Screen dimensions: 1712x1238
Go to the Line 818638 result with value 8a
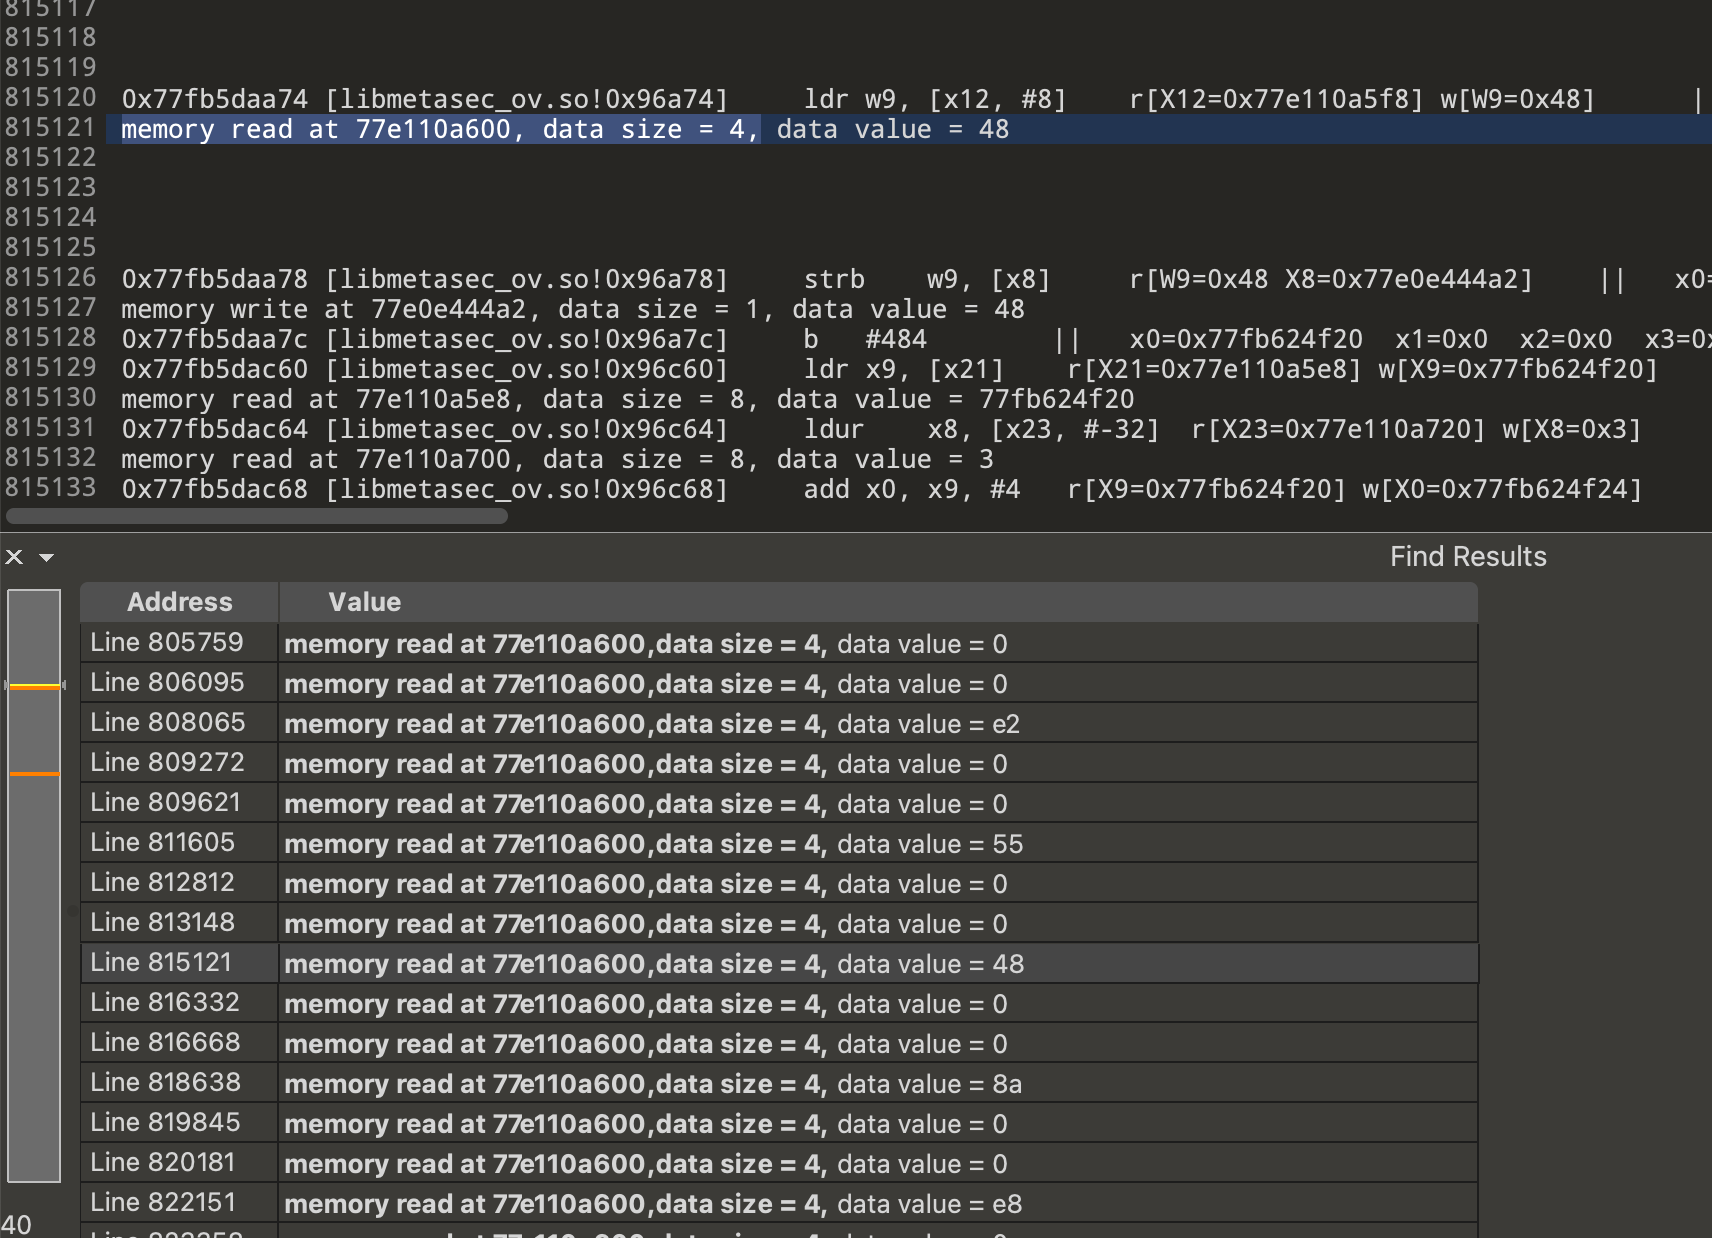(652, 1084)
